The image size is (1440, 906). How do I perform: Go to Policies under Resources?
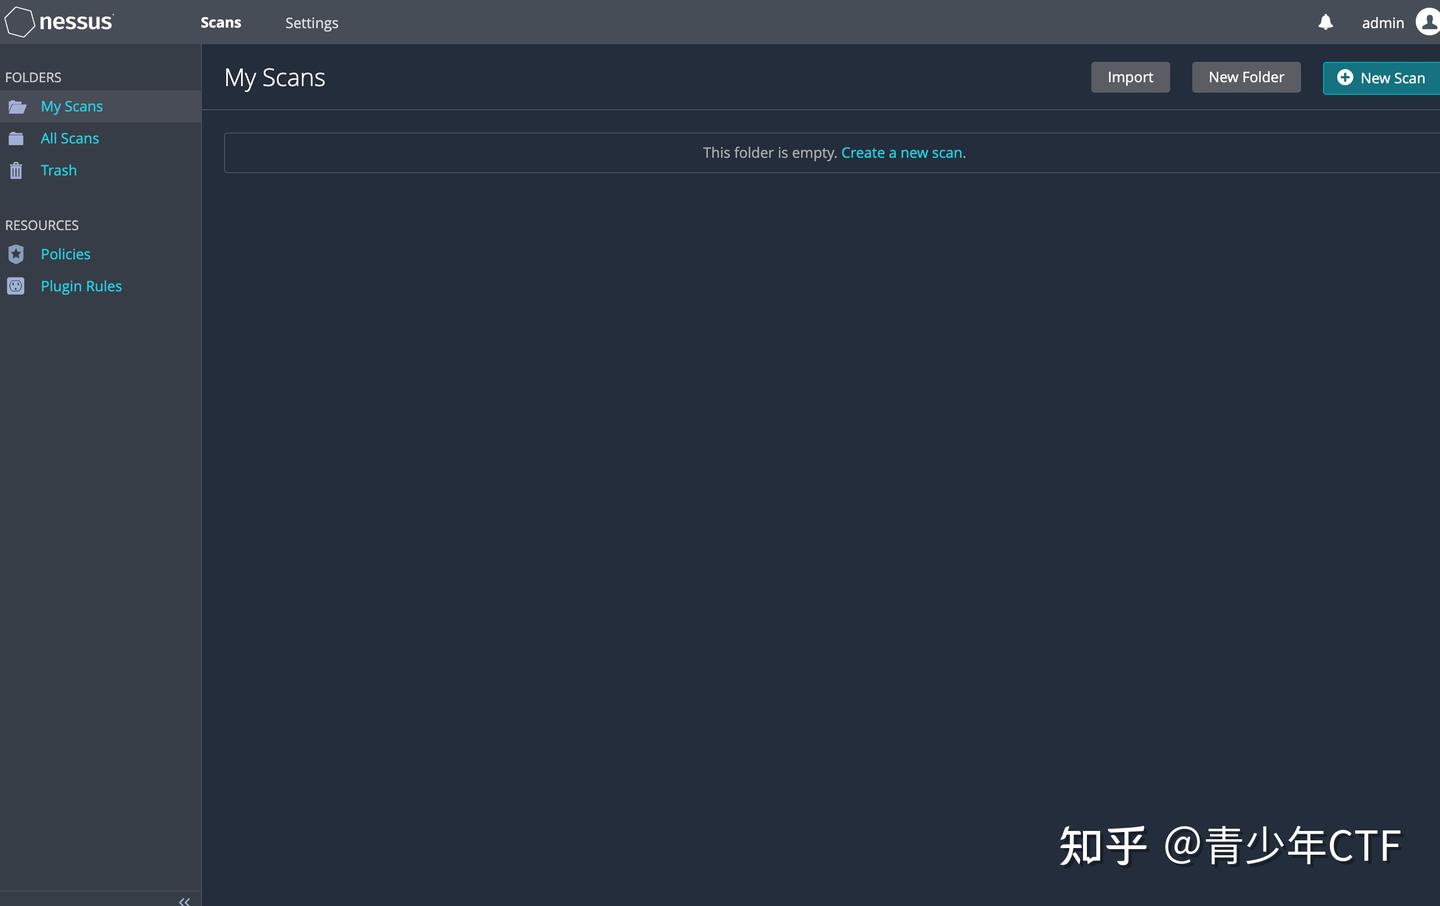64,254
